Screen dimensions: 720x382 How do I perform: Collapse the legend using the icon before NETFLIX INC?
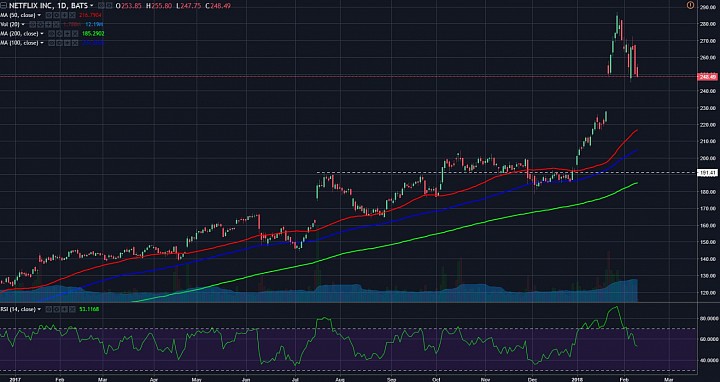[x=3, y=6]
